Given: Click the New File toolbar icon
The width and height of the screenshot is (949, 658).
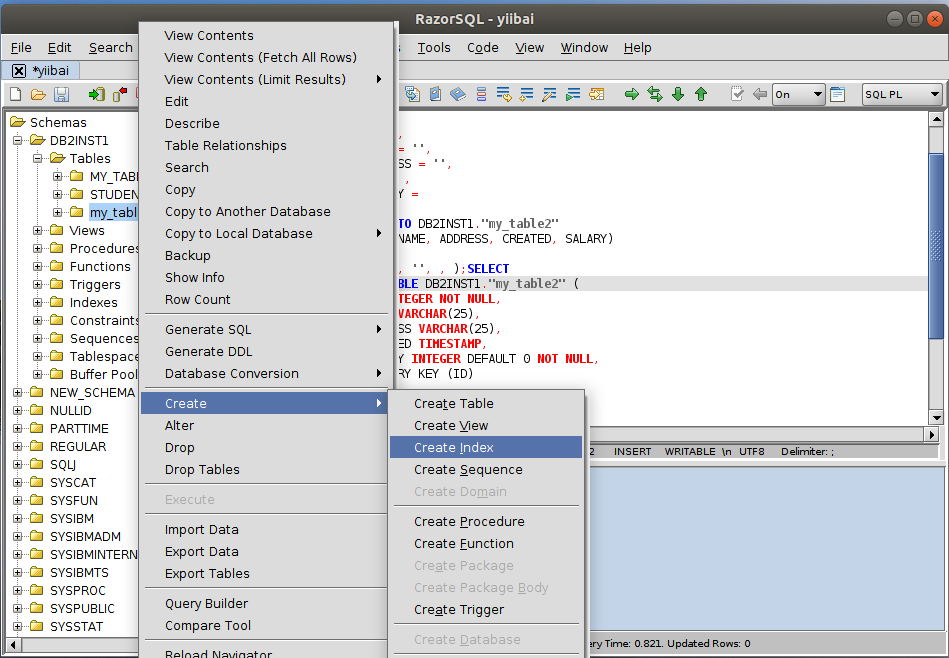Looking at the screenshot, I should click(15, 94).
